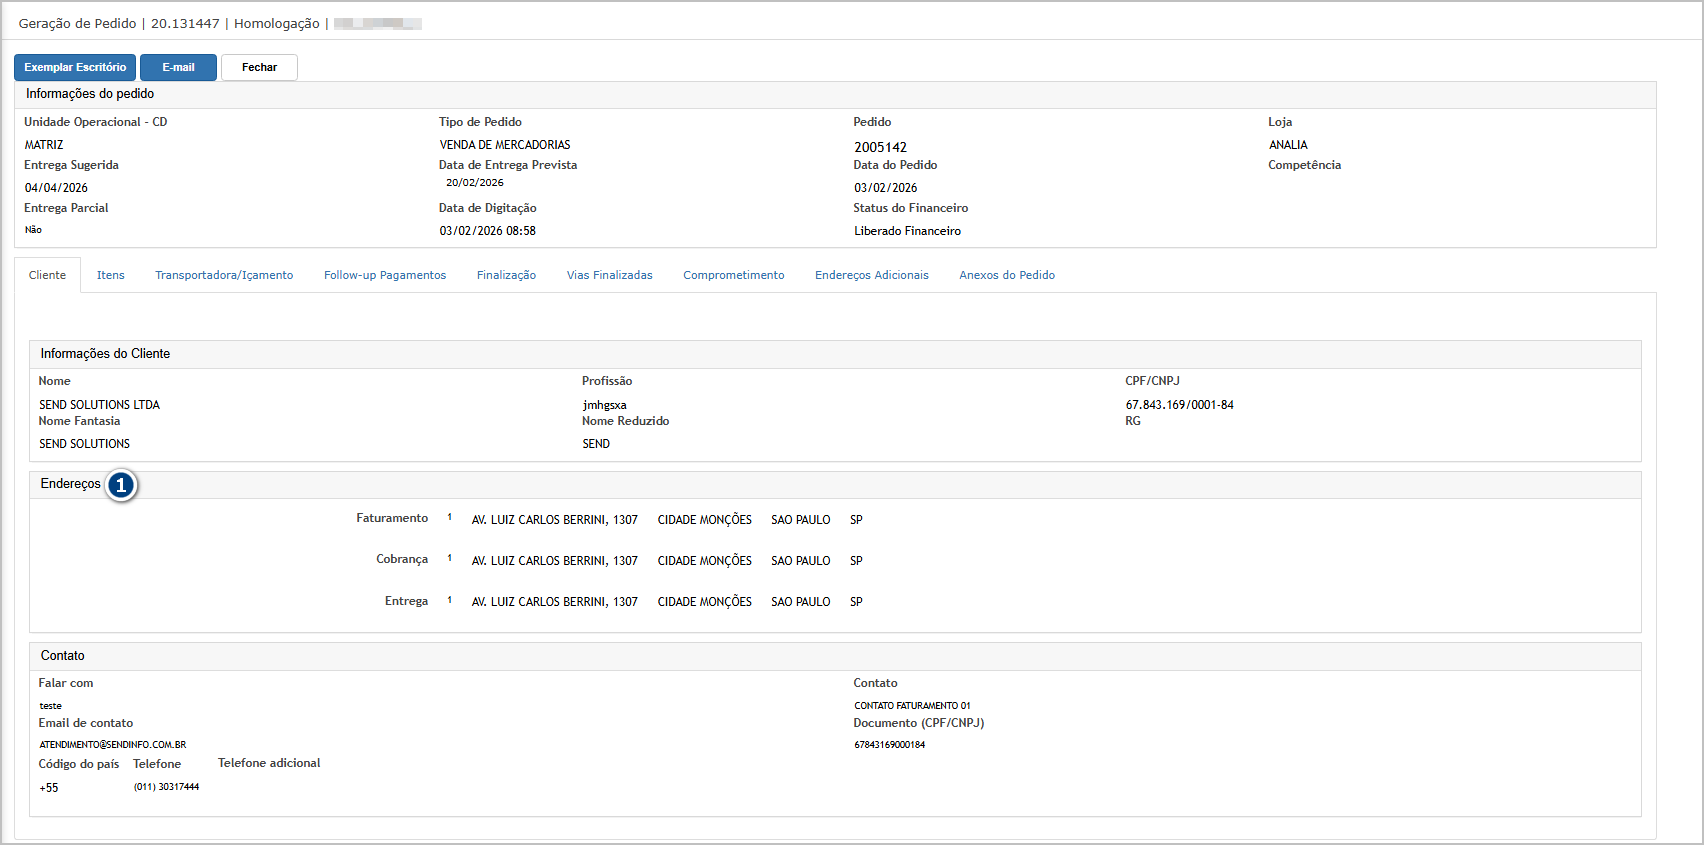Click the Faturamento address number link
The width and height of the screenshot is (1704, 845).
450,517
